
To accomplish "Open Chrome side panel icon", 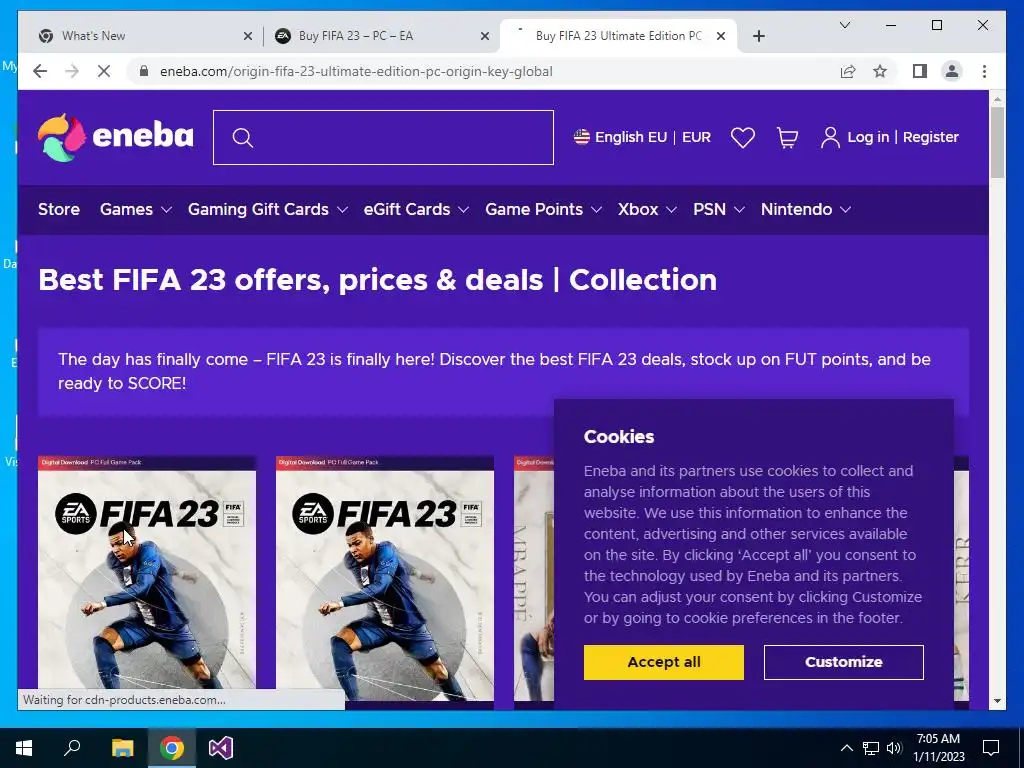I will 920,71.
